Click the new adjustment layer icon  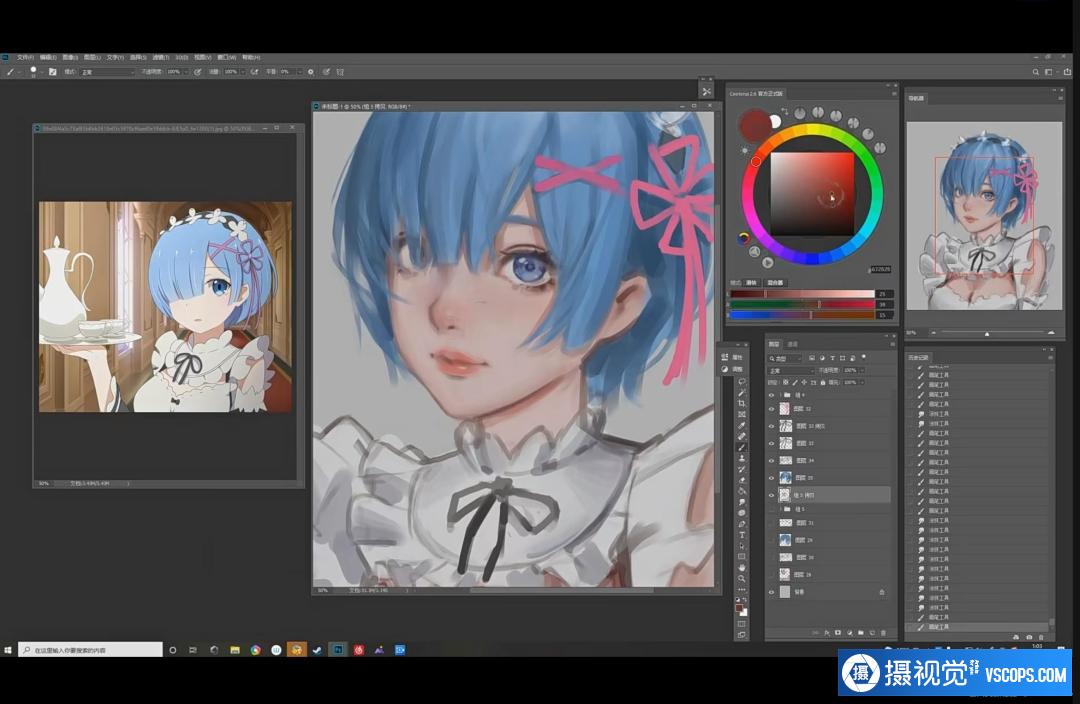[850, 633]
